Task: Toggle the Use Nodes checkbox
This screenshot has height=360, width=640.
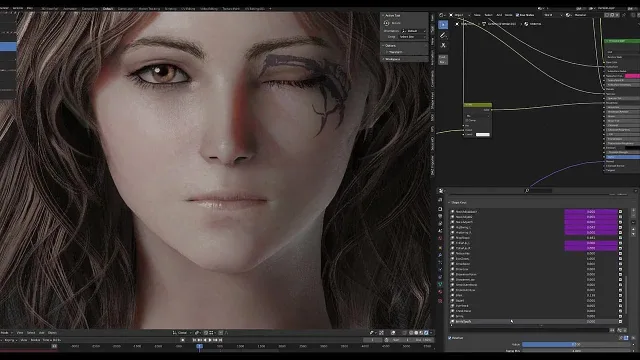Action: click(x=518, y=15)
